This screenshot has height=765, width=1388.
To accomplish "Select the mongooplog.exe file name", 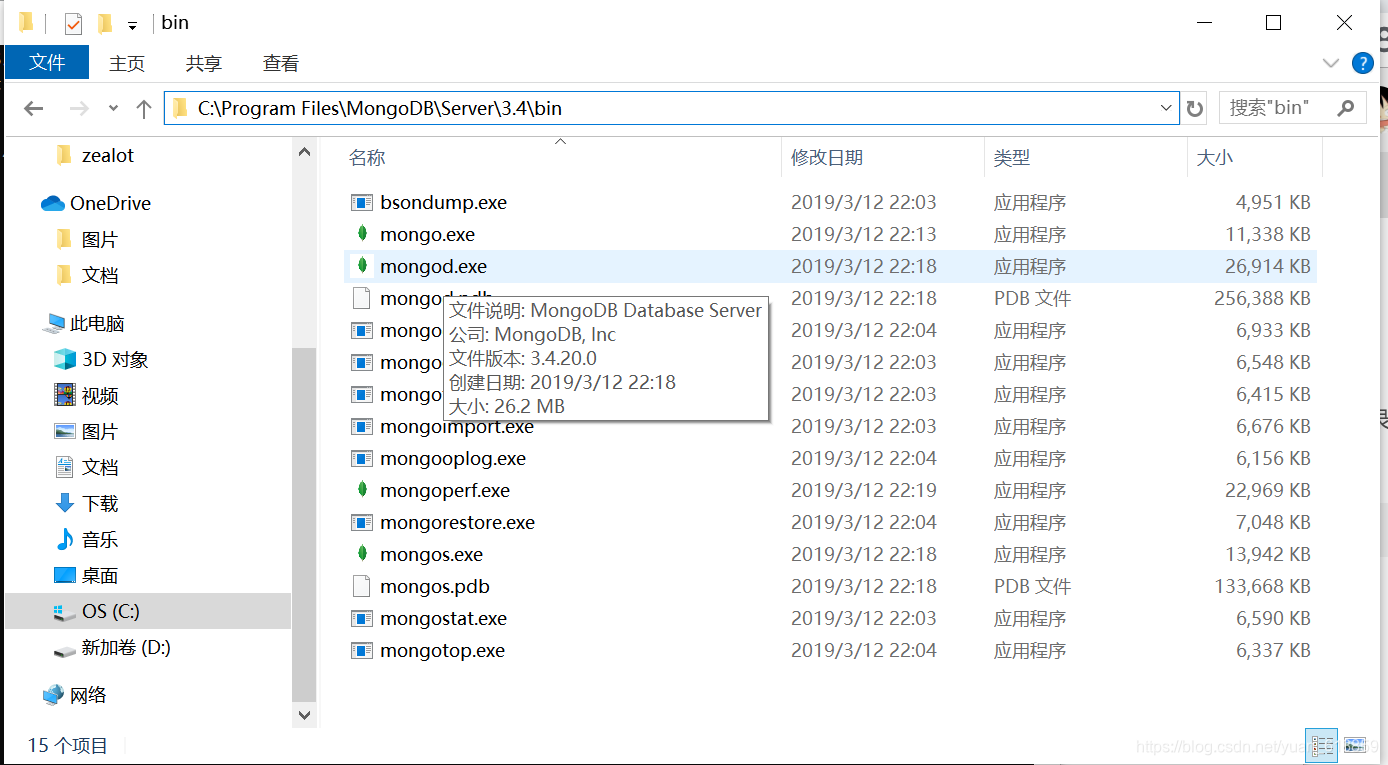I will (453, 458).
